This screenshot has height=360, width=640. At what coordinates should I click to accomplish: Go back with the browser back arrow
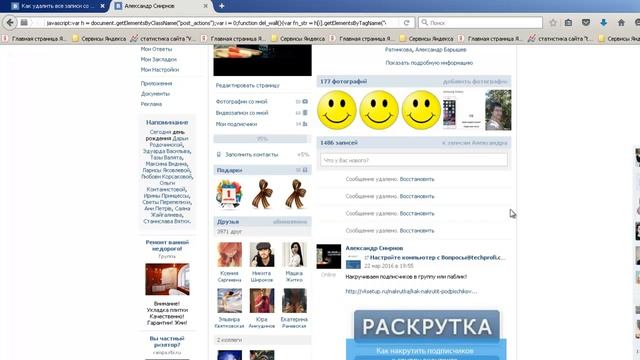[10, 22]
